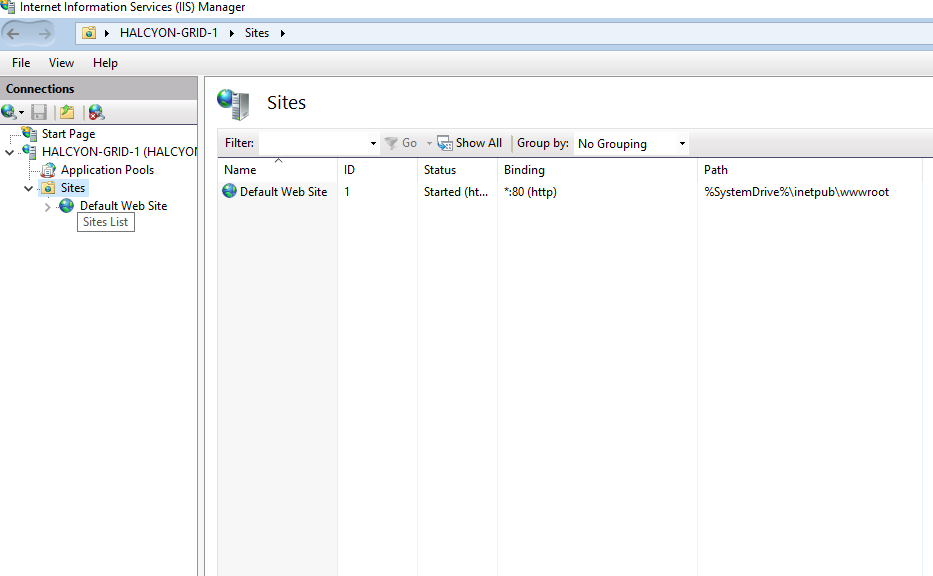Open the Group by No Grouping dropdown

pyautogui.click(x=631, y=143)
